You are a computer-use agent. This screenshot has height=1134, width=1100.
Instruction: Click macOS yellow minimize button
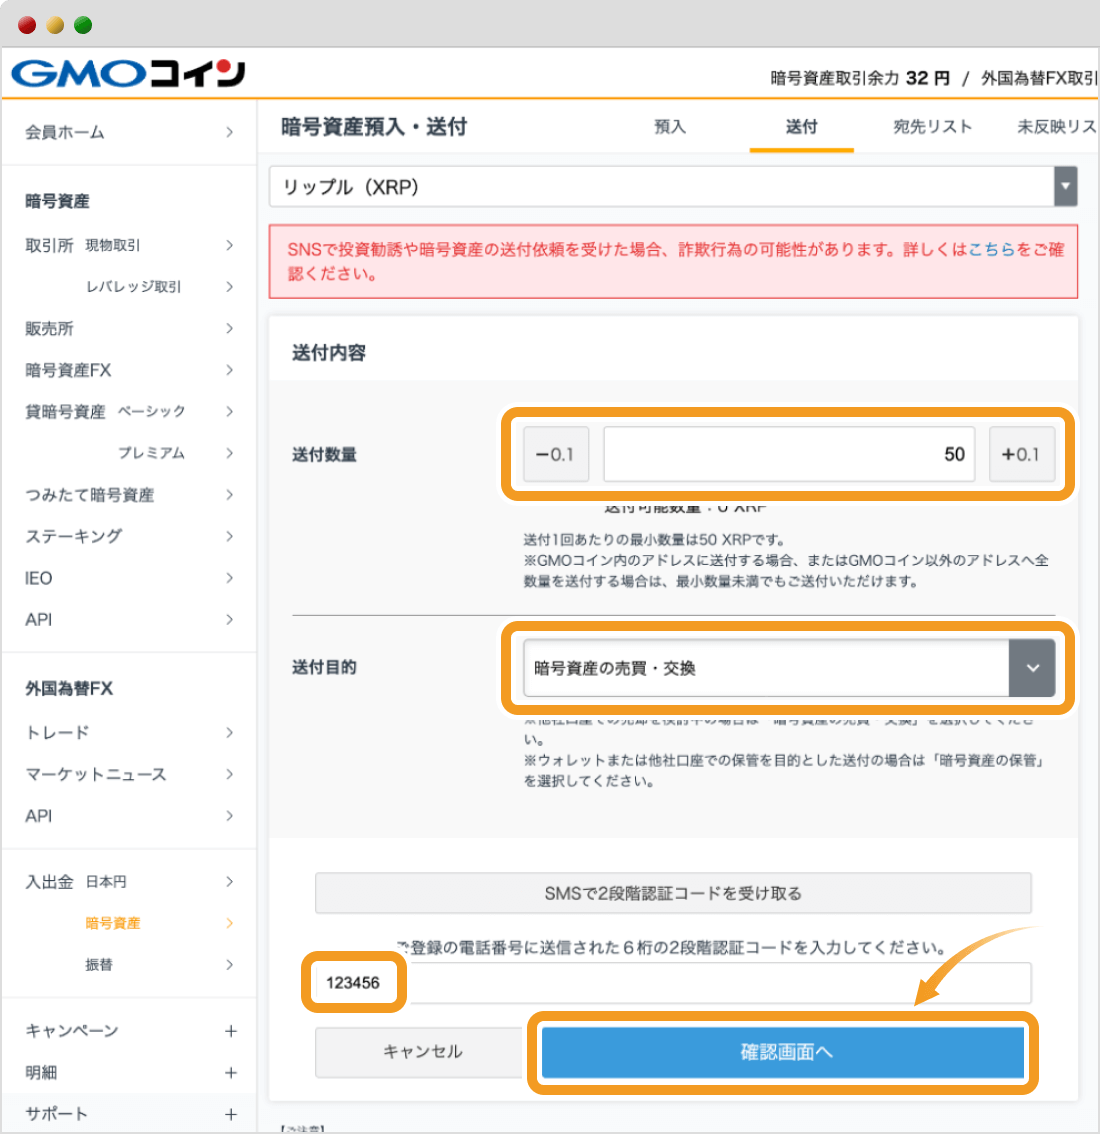click(x=55, y=25)
